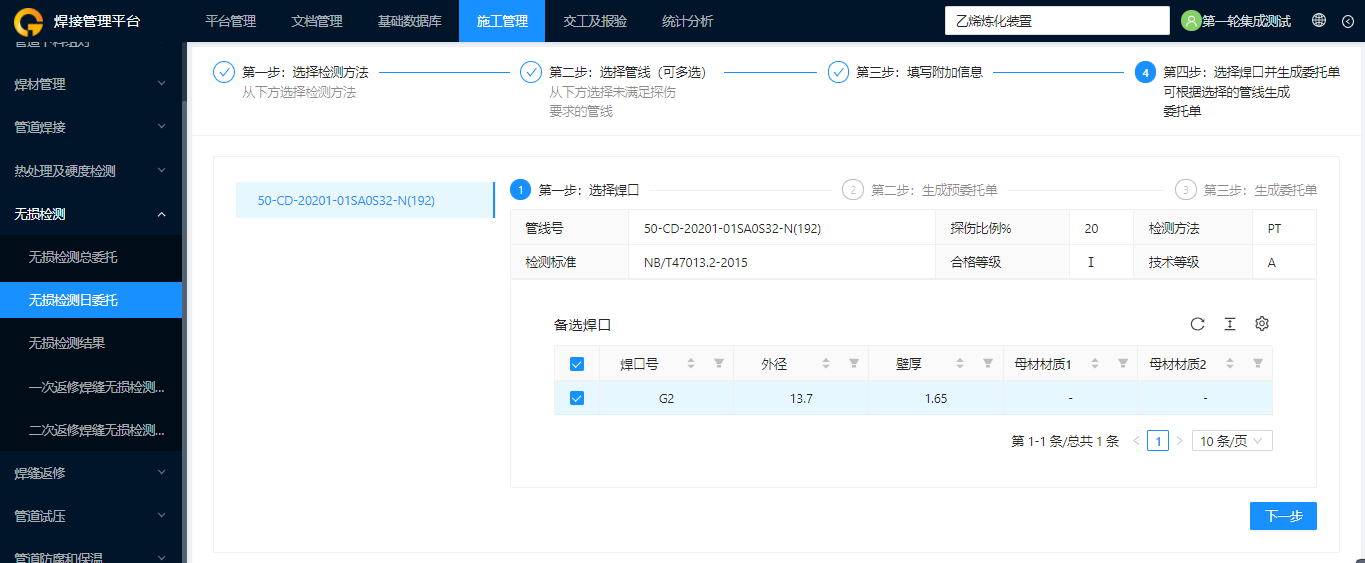This screenshot has width=1365, height=563.
Task: Filter the 壁厚 column
Action: (988, 364)
